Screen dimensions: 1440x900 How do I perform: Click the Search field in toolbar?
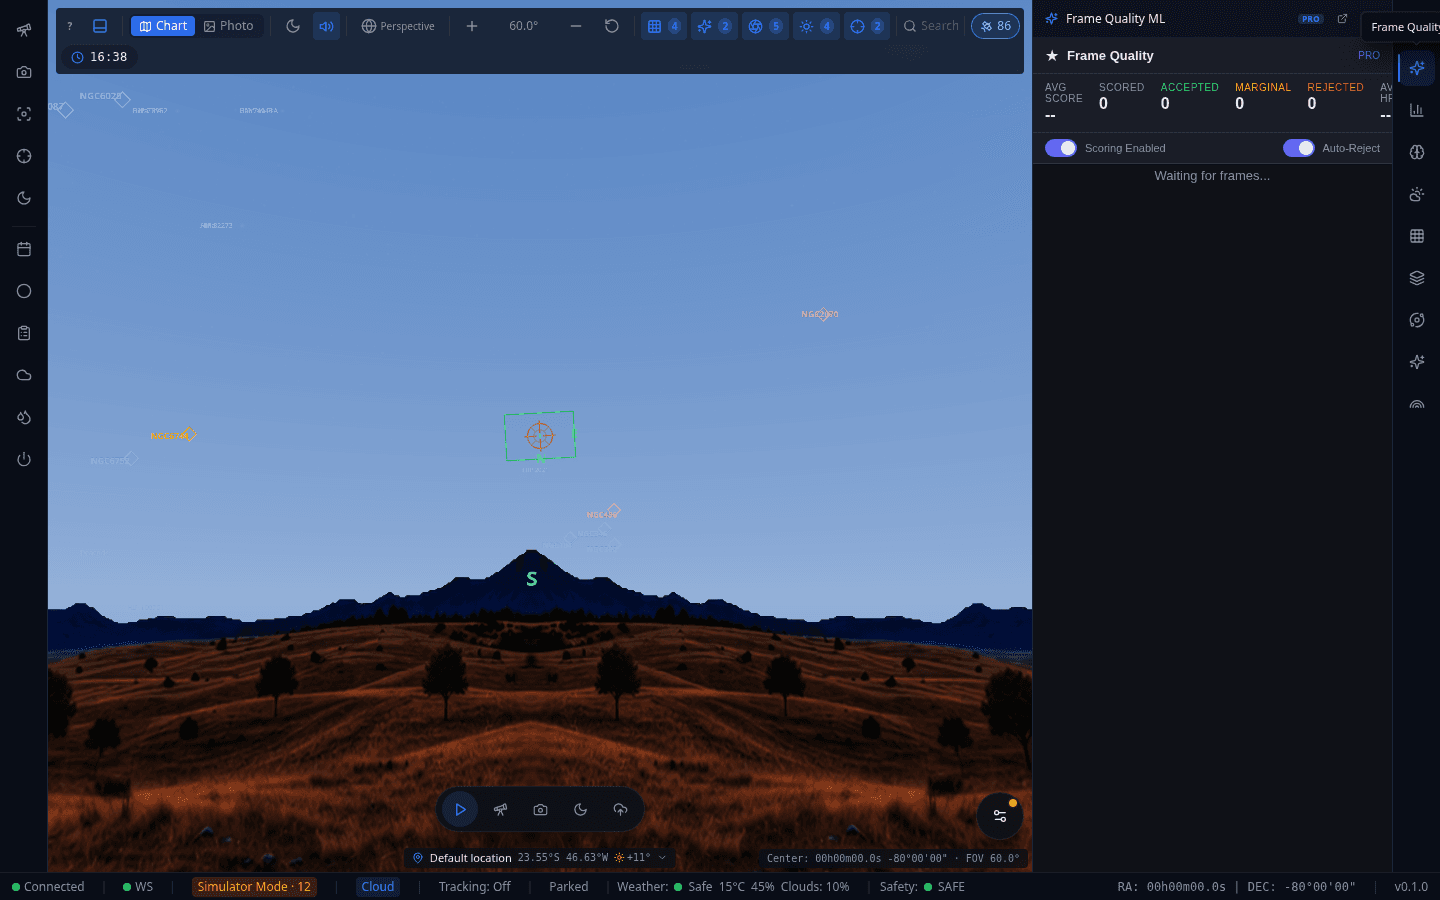pos(931,26)
